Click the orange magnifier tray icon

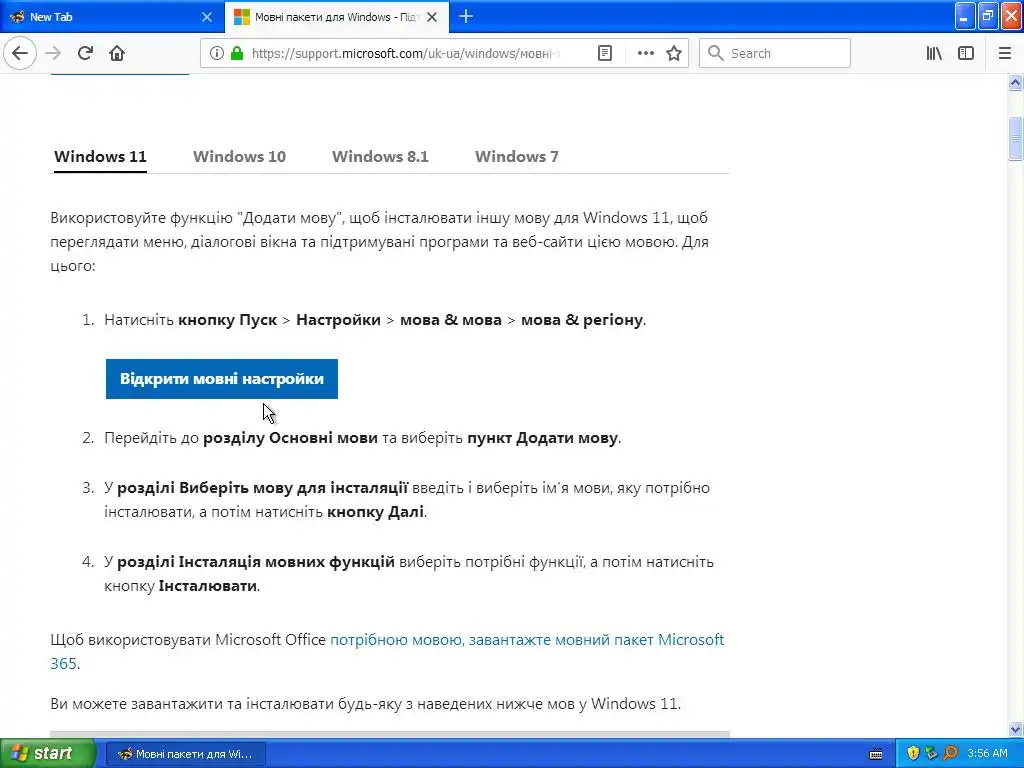point(950,754)
